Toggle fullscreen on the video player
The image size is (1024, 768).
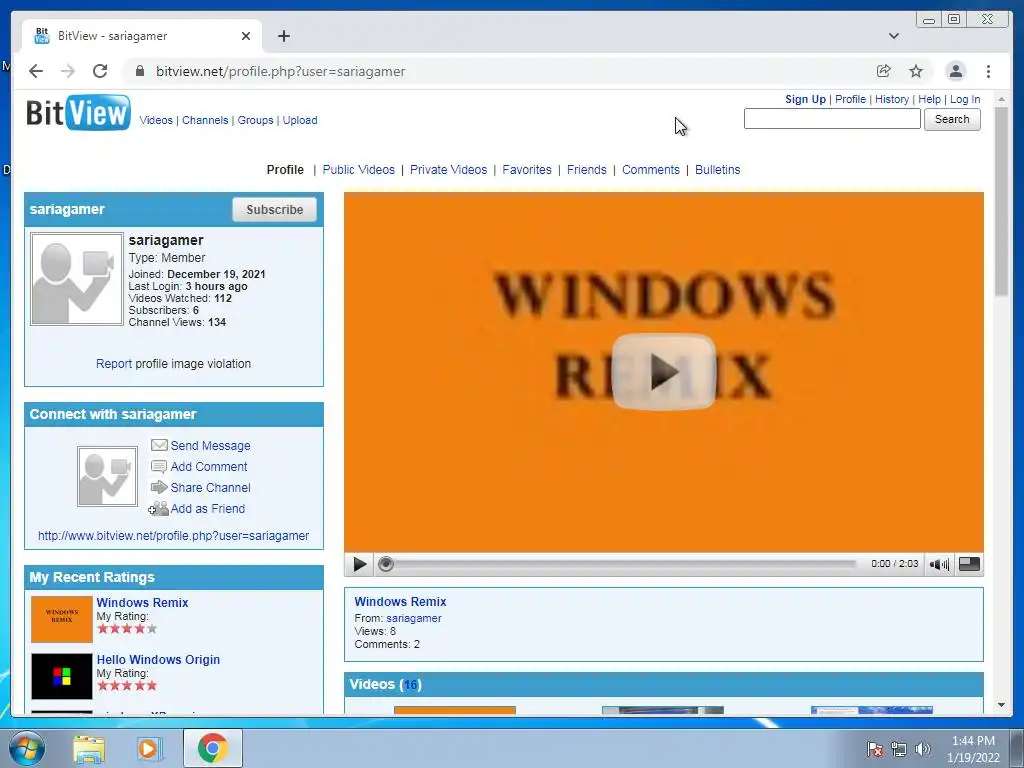(x=969, y=564)
